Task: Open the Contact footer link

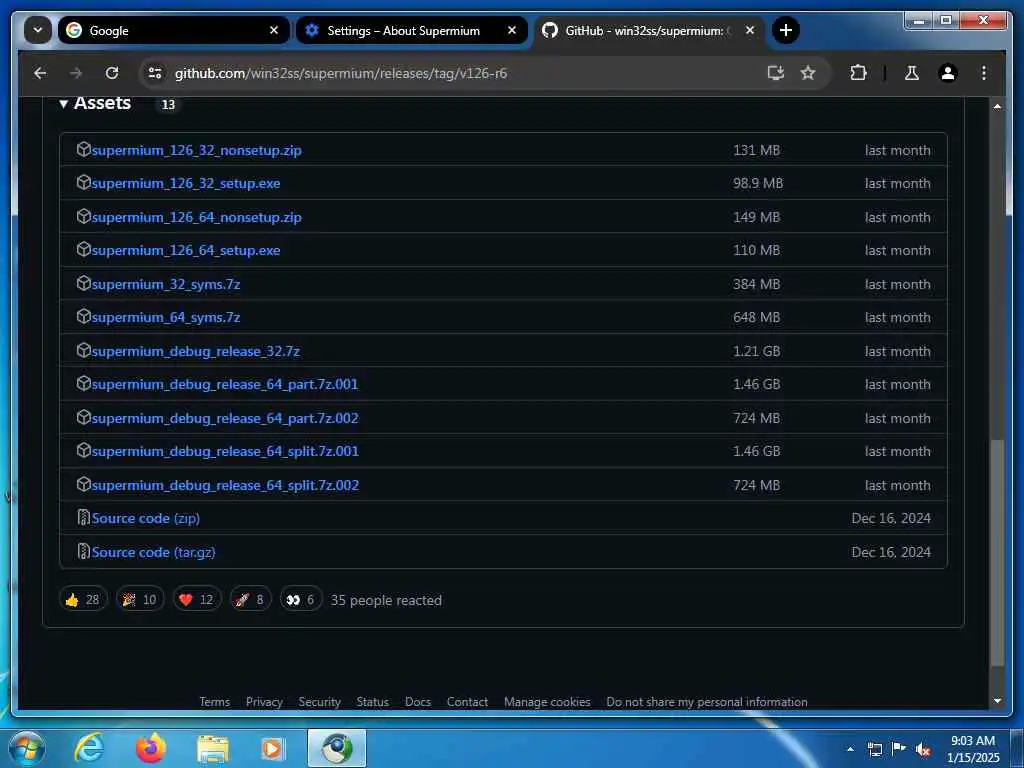Action: (467, 701)
